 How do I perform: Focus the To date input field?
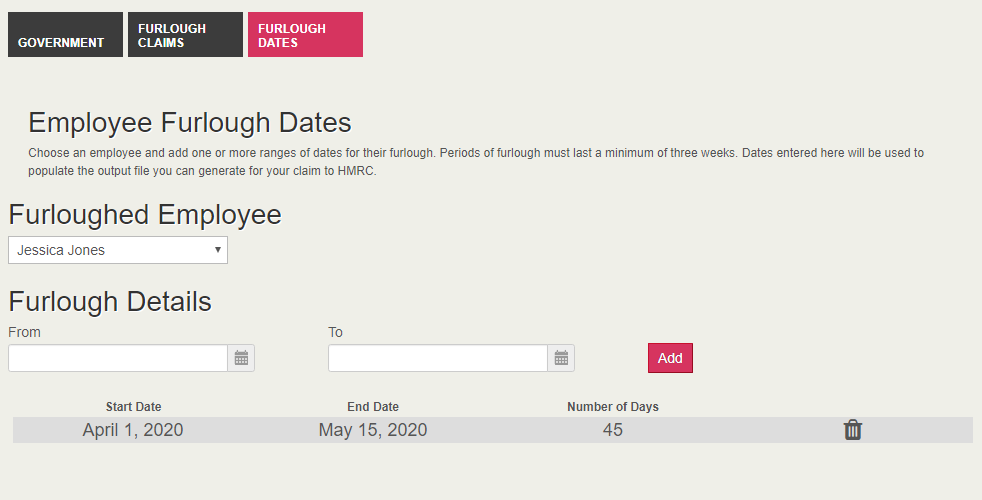(x=438, y=358)
